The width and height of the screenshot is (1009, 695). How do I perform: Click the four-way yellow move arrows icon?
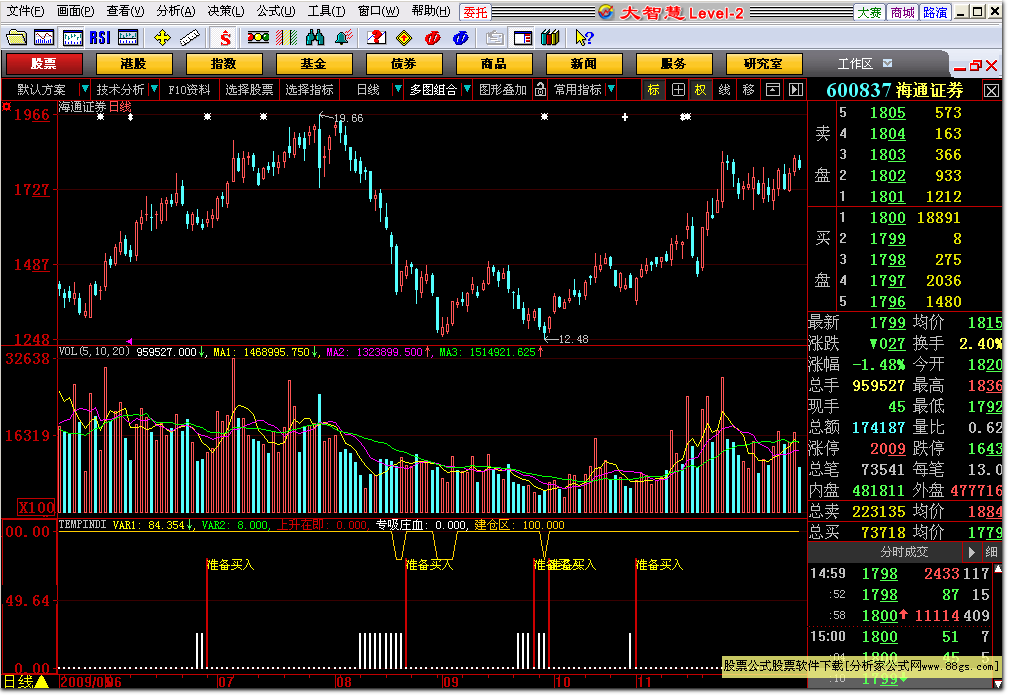tap(162, 38)
